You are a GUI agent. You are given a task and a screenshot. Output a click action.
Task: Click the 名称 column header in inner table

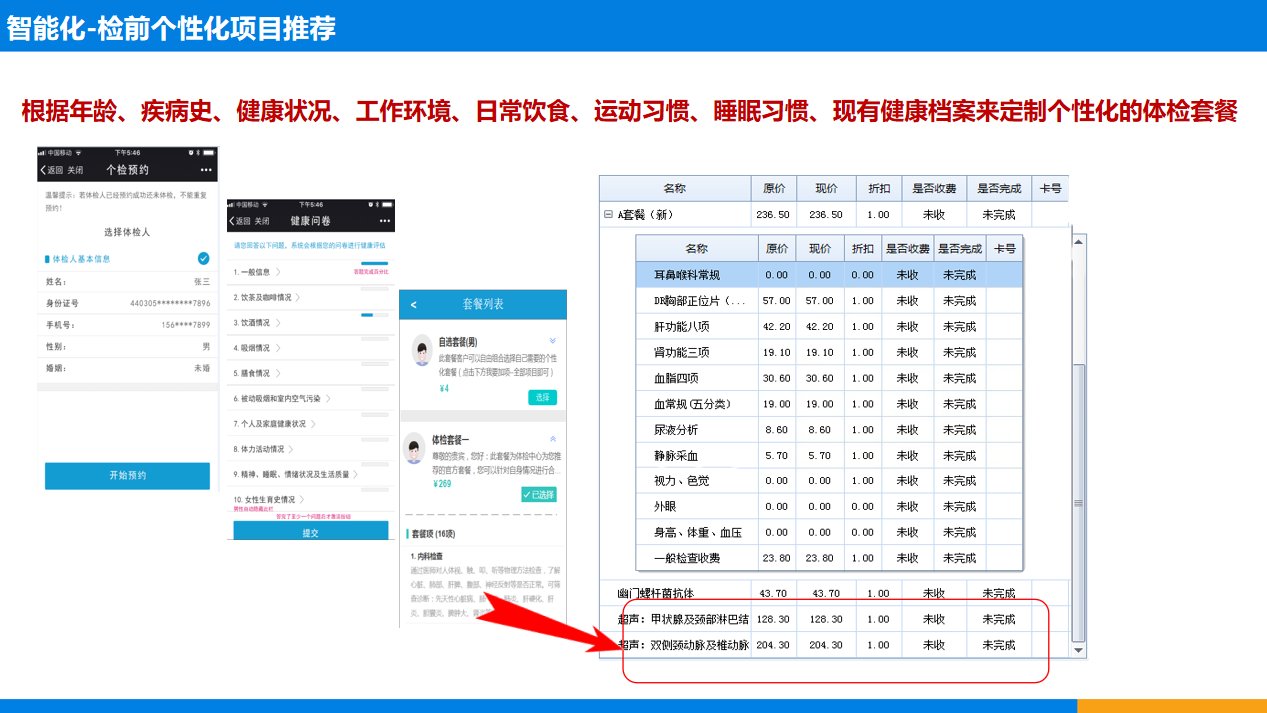pos(697,248)
